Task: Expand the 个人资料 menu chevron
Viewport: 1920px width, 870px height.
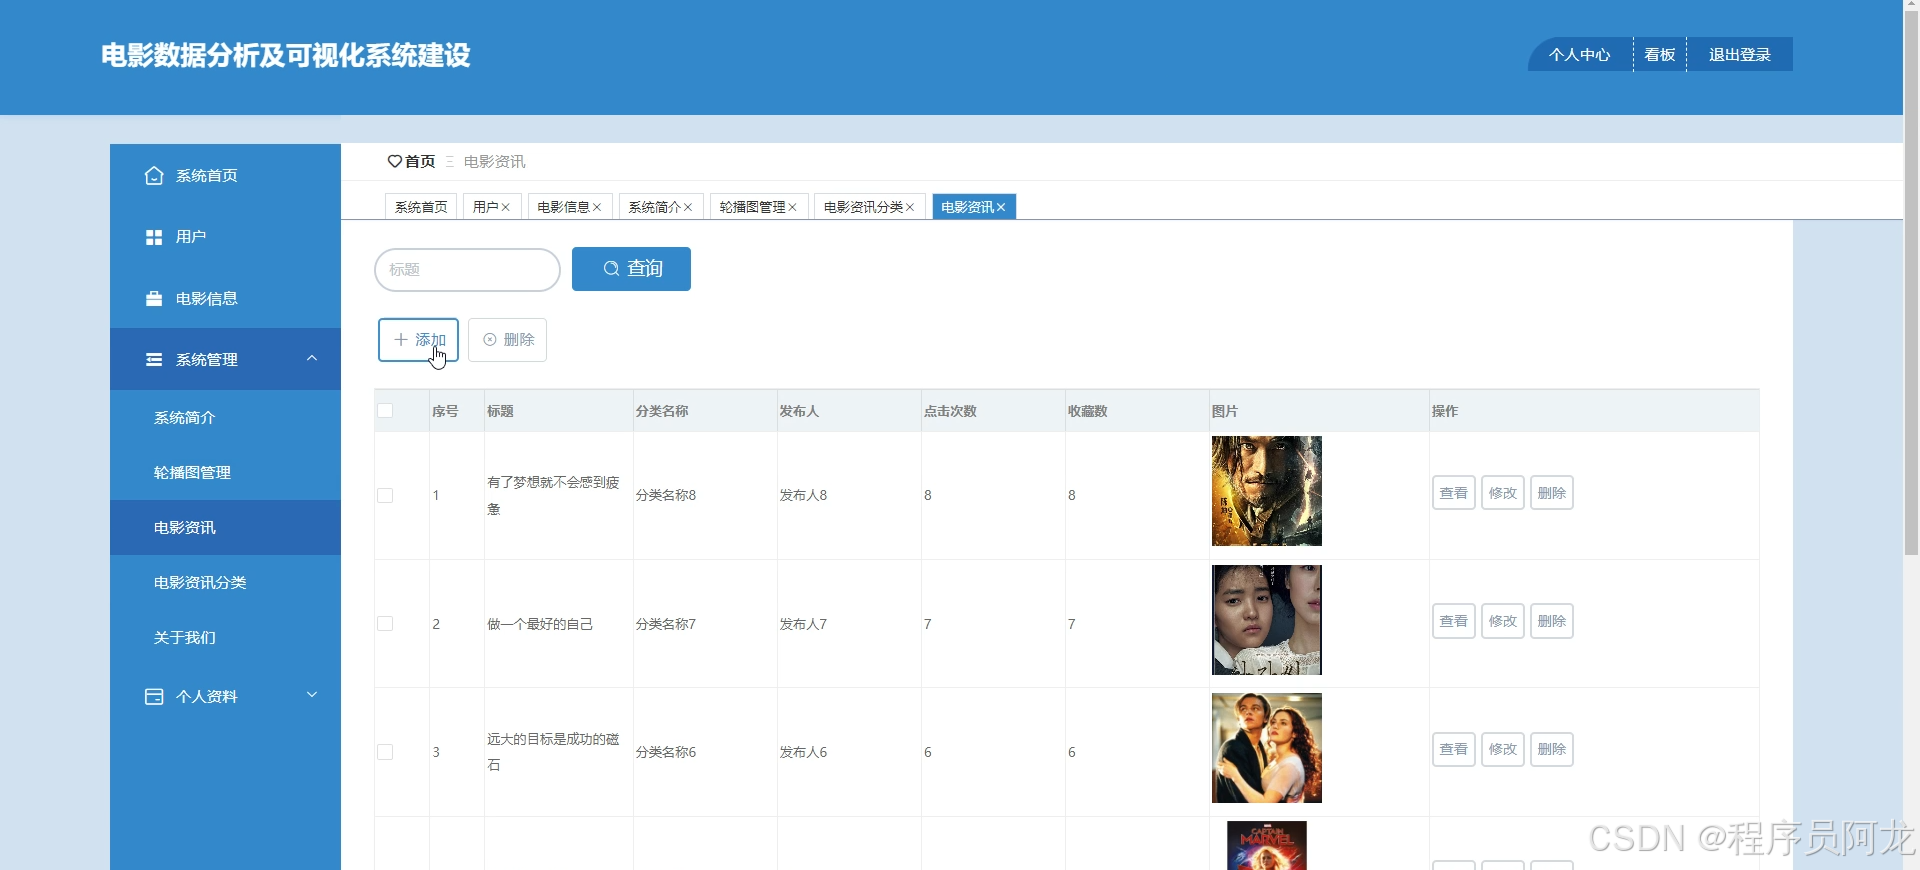Action: (x=312, y=695)
